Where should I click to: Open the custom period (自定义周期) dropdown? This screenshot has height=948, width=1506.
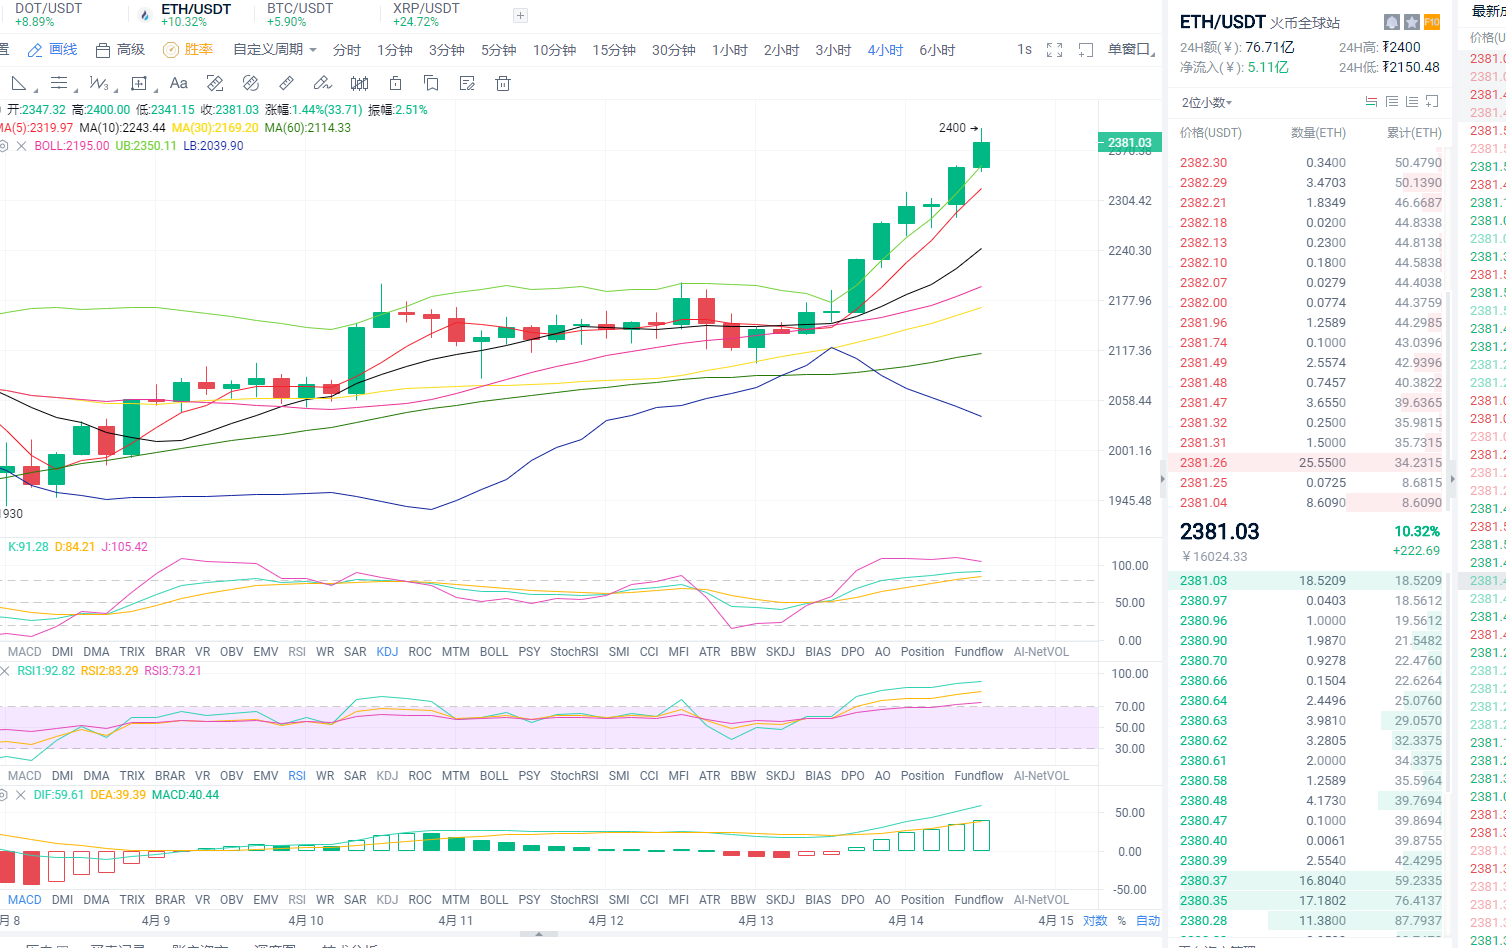tap(275, 50)
